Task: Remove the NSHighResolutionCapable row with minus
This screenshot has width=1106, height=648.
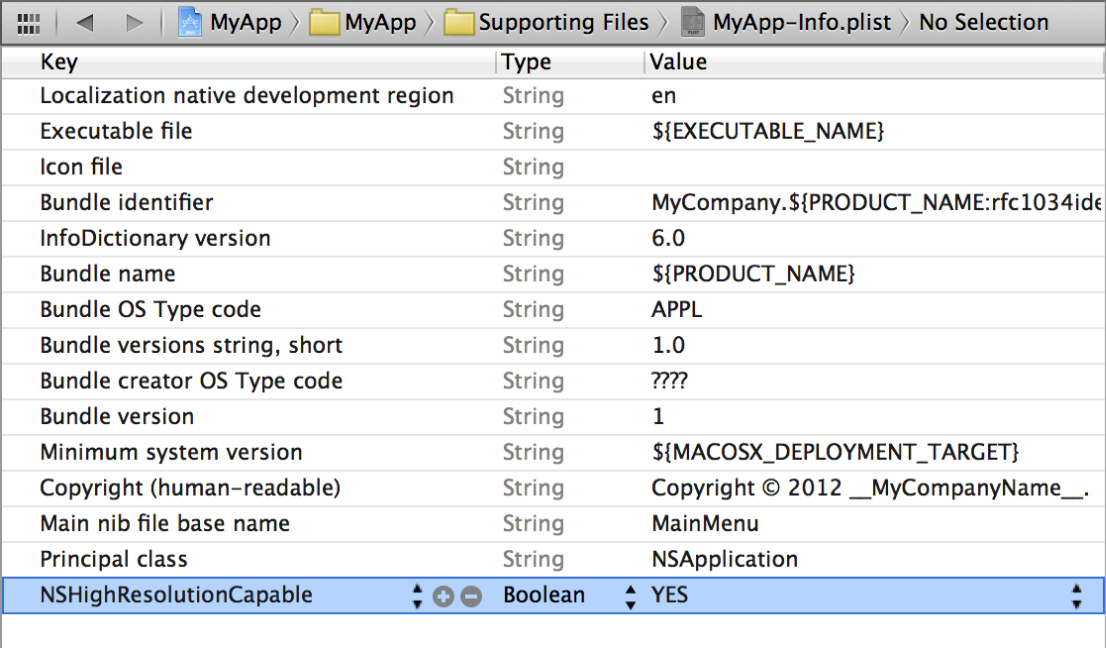Action: (470, 596)
